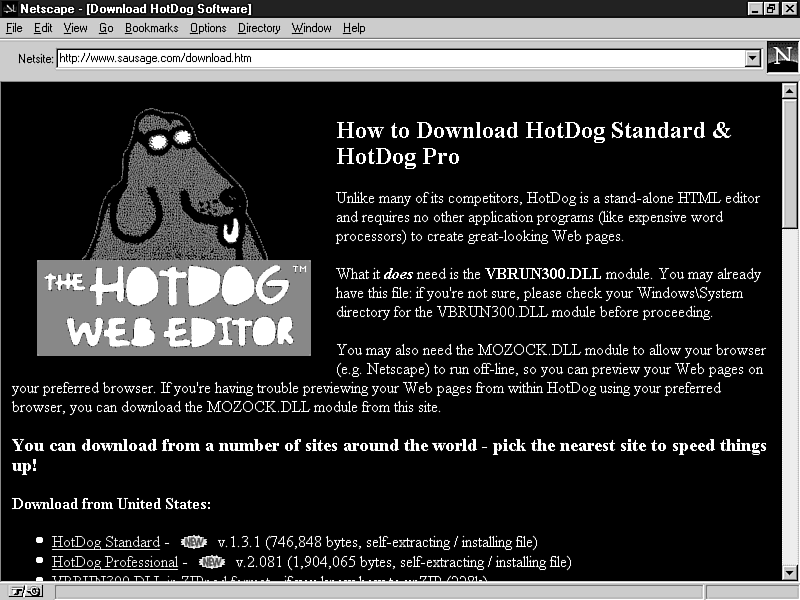Open the Window menu
The height and width of the screenshot is (600, 800).
coord(311,28)
